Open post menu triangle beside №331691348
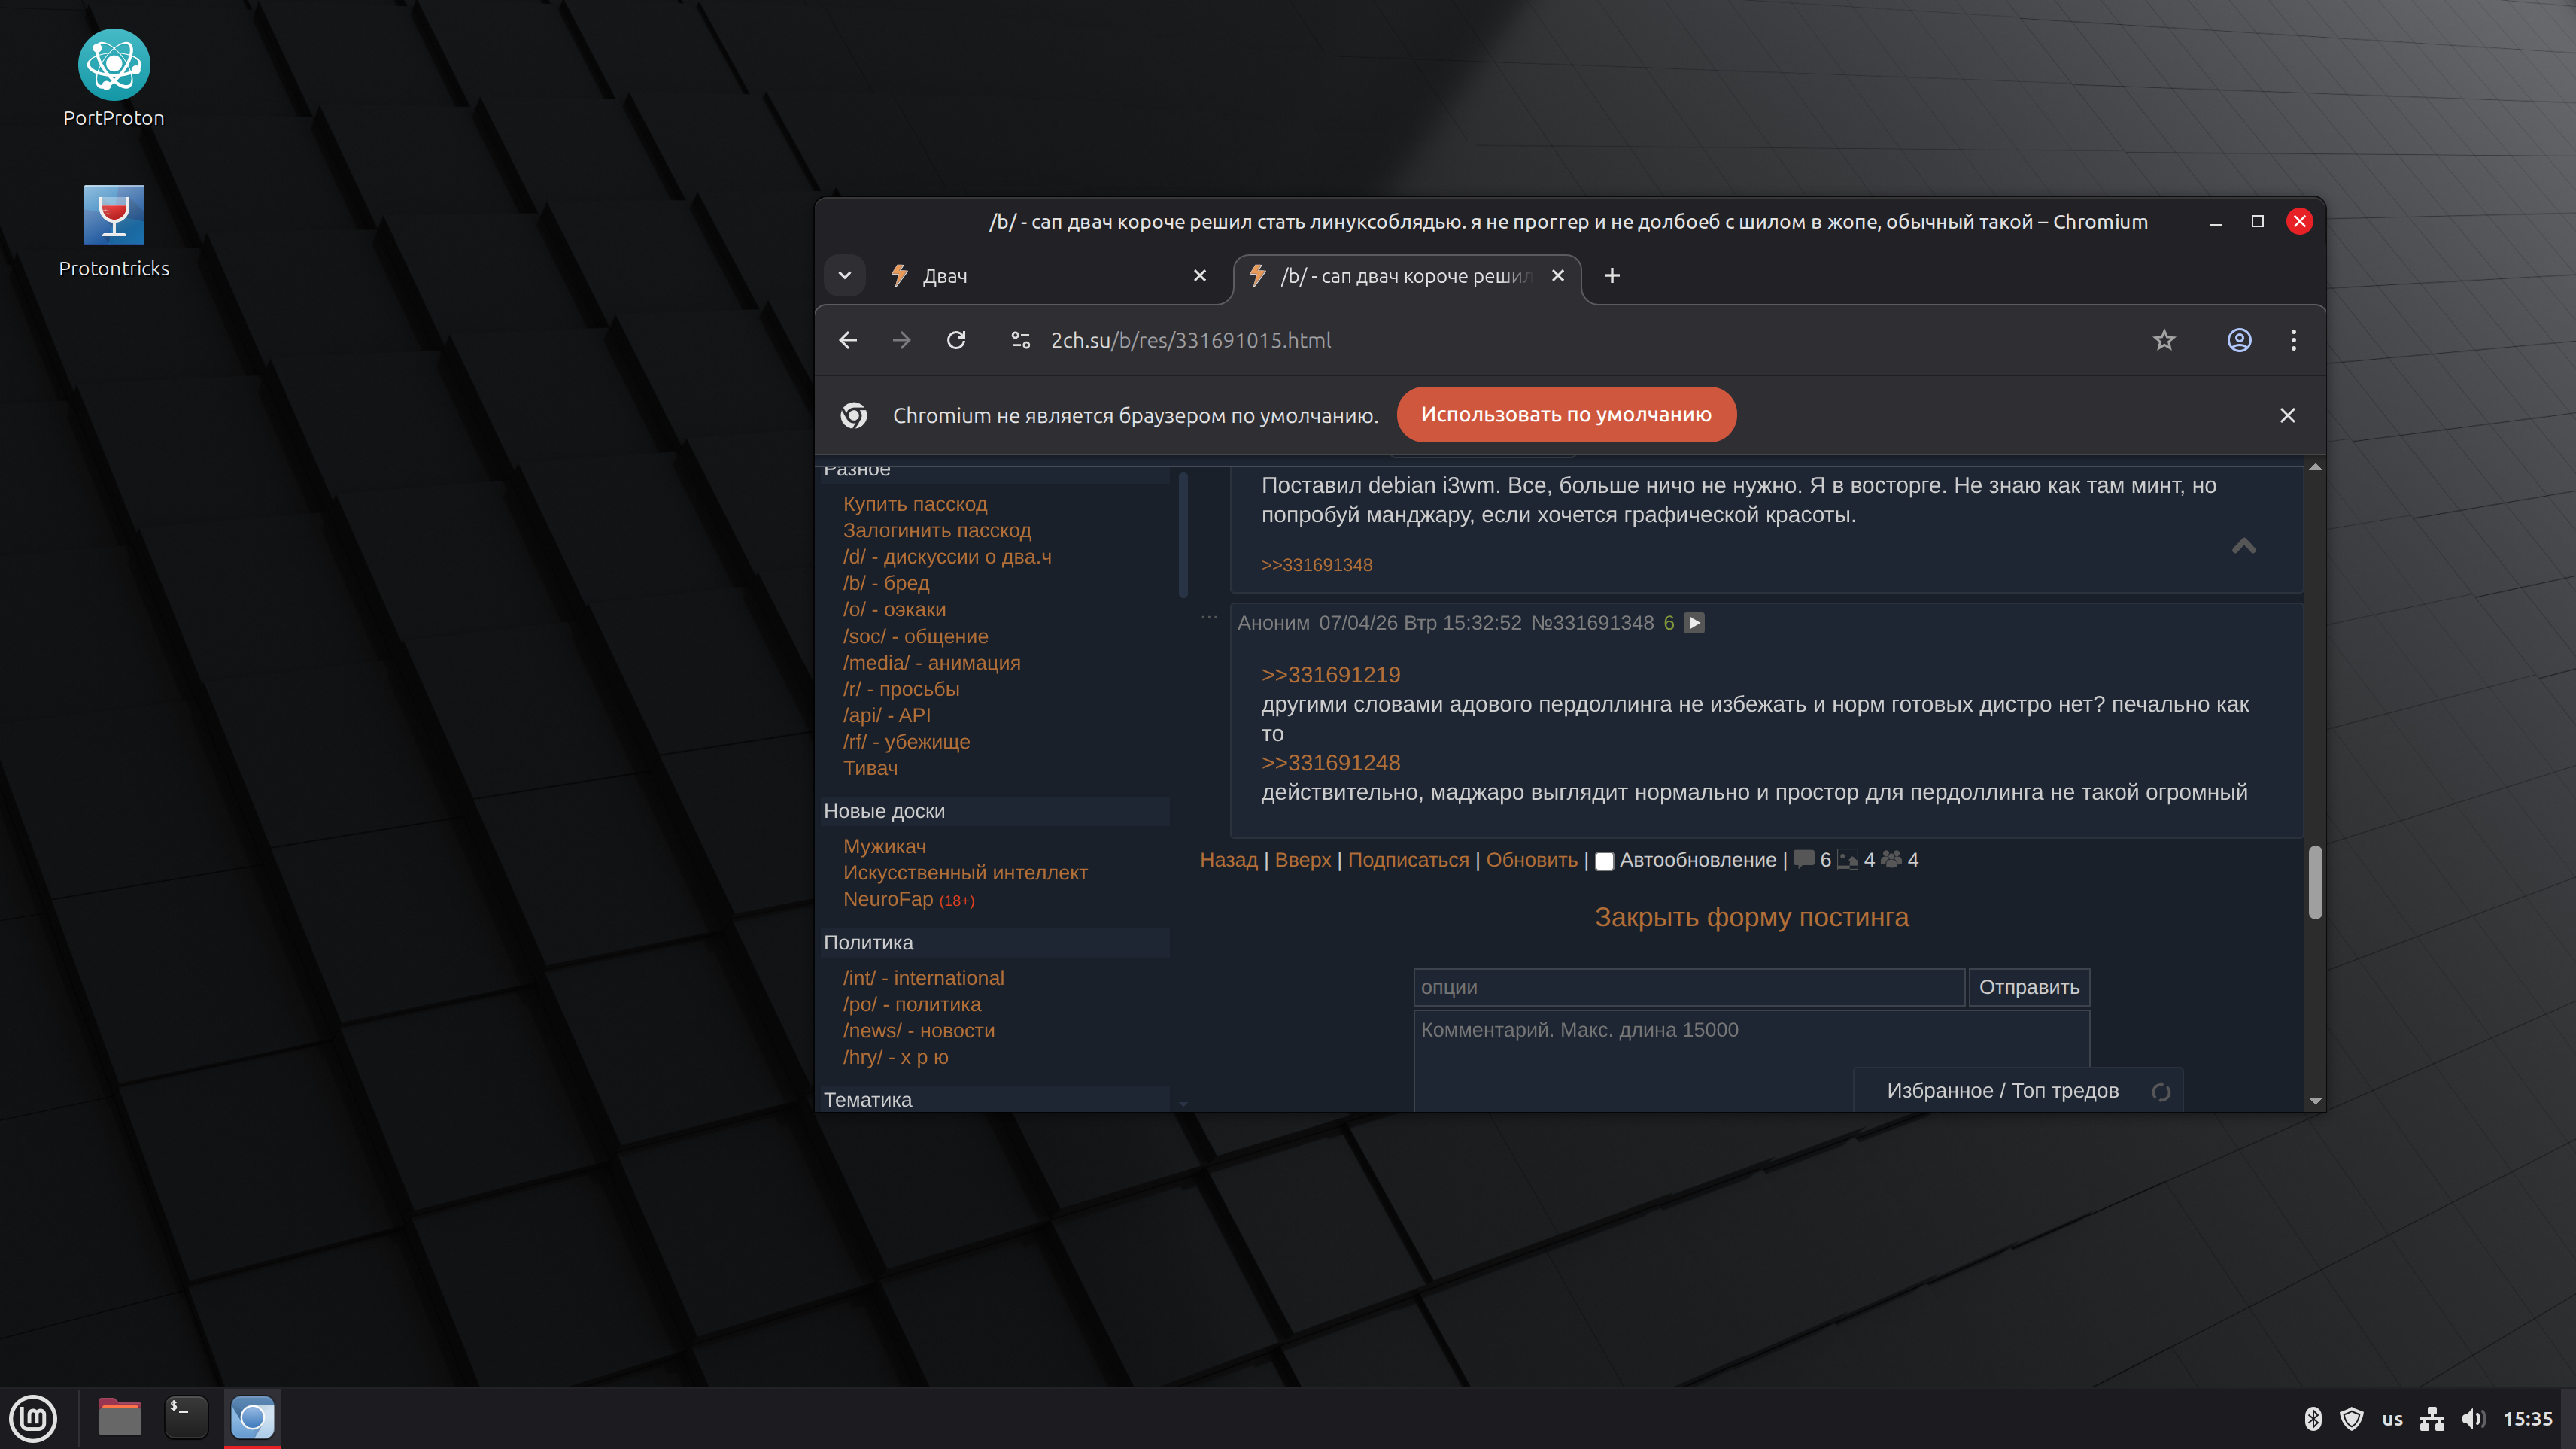 1694,623
